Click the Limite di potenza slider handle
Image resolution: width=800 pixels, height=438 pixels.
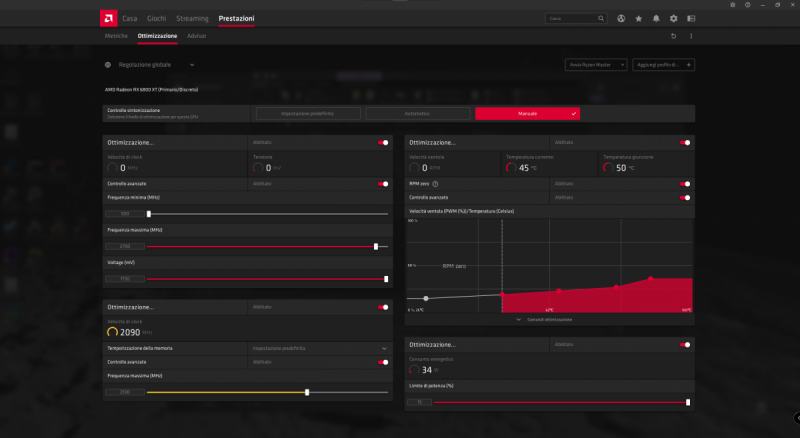click(688, 402)
